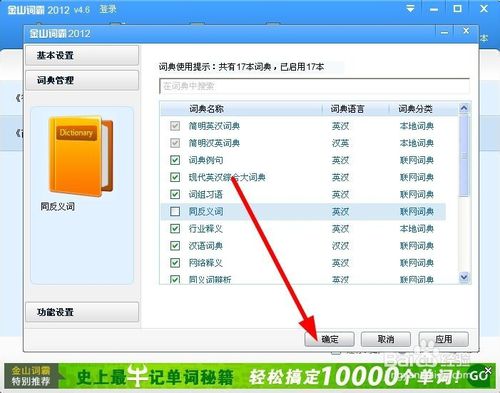Viewport: 500px width, 393px height.
Task: Uncheck the 现代英汉综合大词典 checkbox
Action: (175, 177)
